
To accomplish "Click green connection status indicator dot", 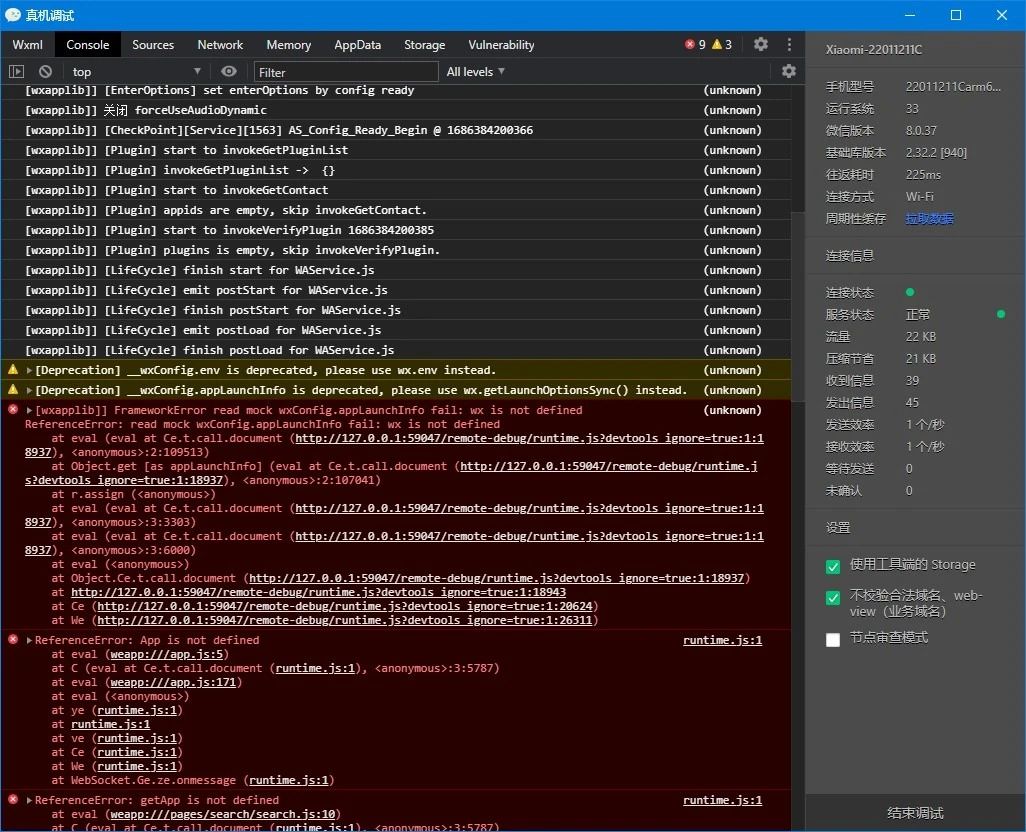I will 910,292.
